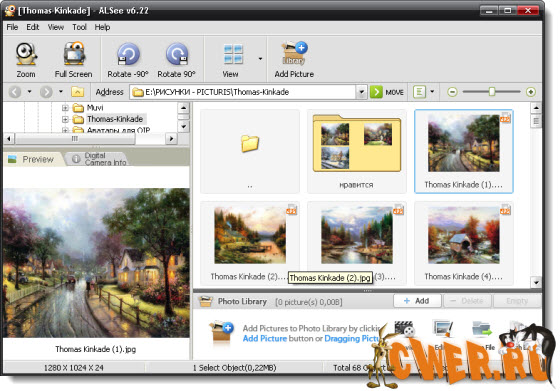Click the Add button in Photo Library

point(417,301)
